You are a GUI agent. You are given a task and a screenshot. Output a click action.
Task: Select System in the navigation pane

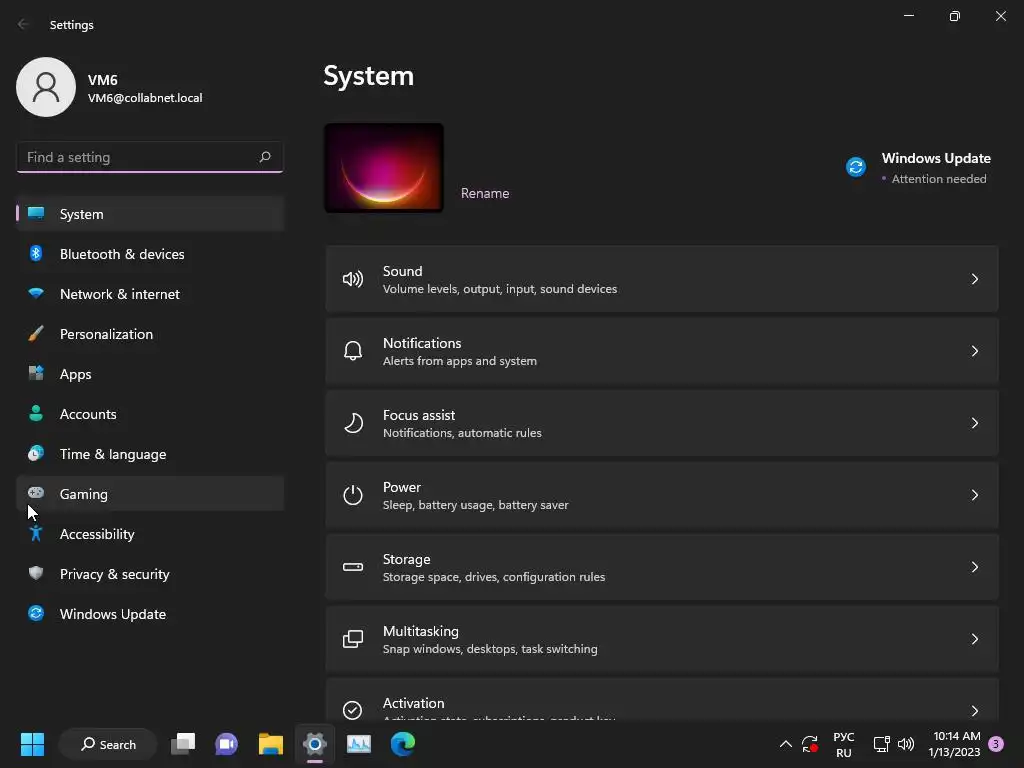pyautogui.click(x=150, y=214)
